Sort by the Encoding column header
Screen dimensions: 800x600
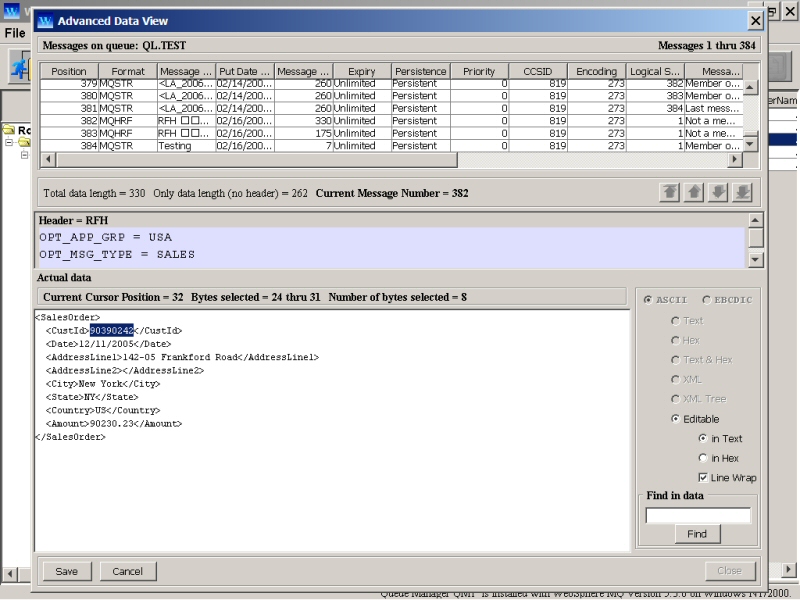tap(596, 71)
